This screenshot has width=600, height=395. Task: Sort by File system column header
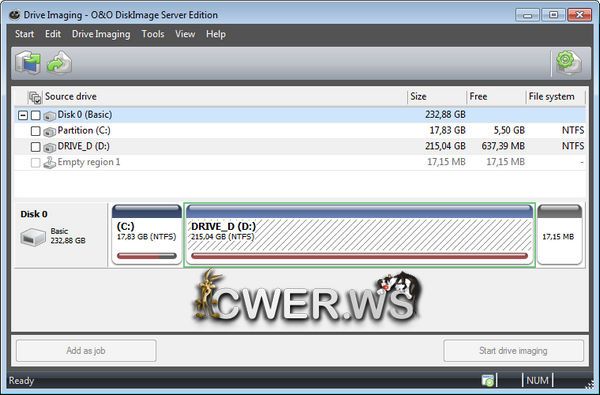[x=556, y=96]
